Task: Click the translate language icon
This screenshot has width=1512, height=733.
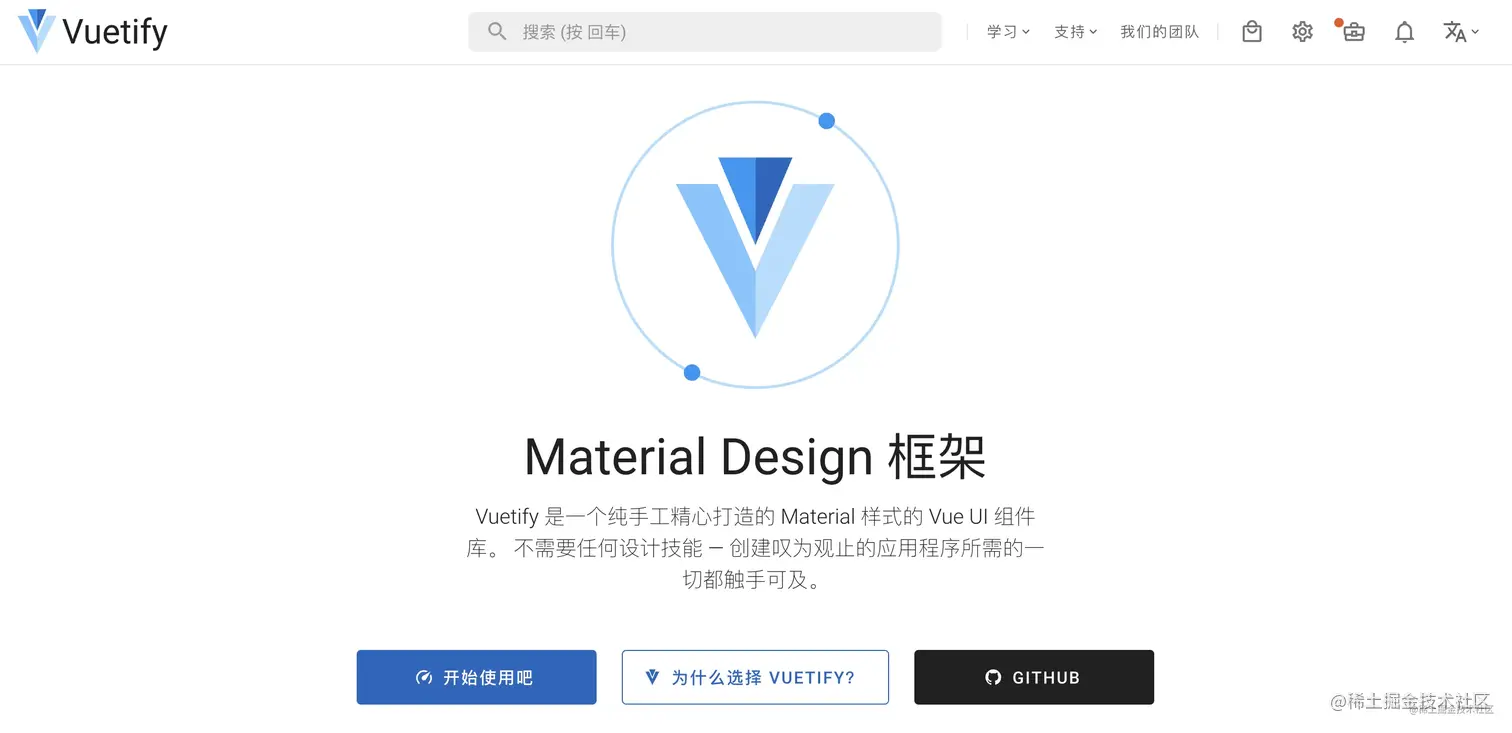Action: click(1454, 32)
